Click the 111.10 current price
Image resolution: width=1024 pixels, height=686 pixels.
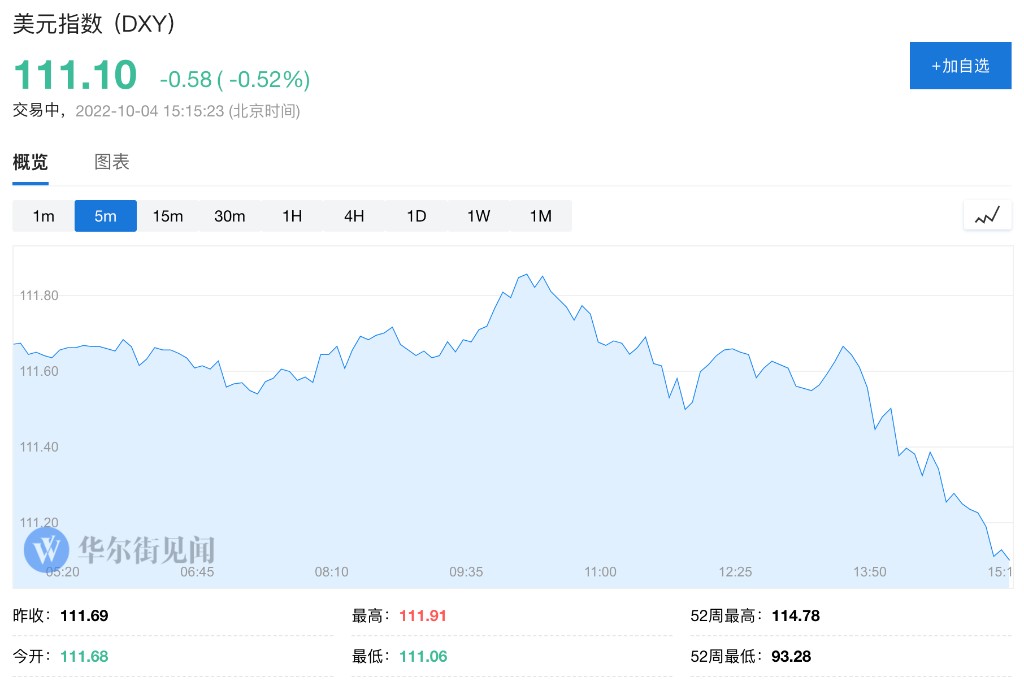(x=75, y=76)
